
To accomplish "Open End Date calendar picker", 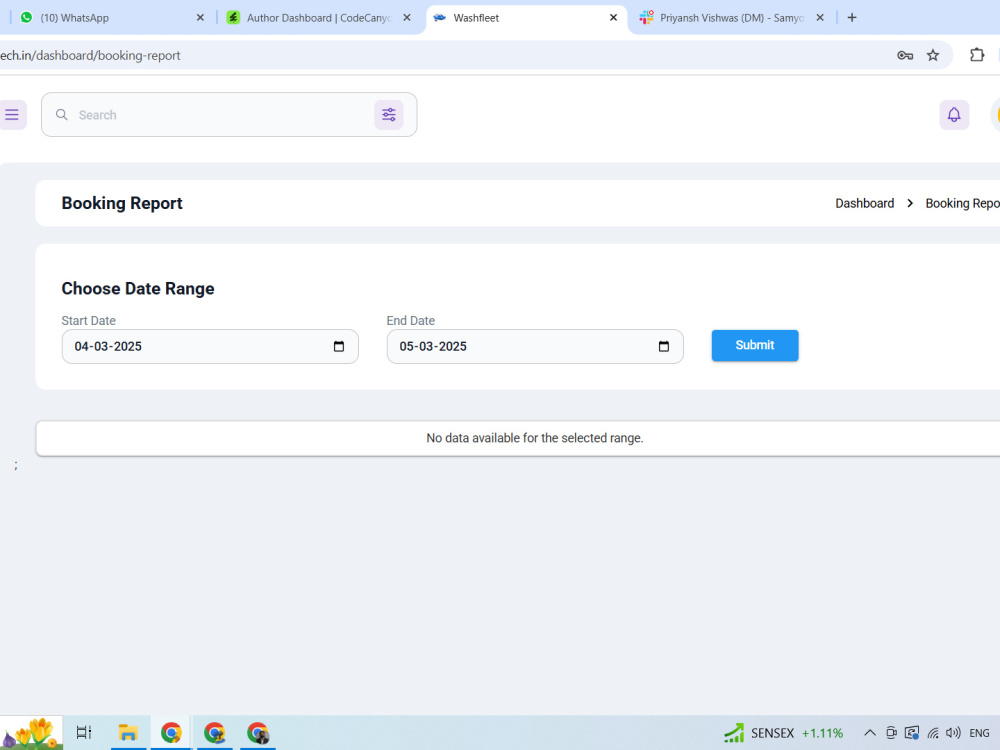I will tap(664, 346).
